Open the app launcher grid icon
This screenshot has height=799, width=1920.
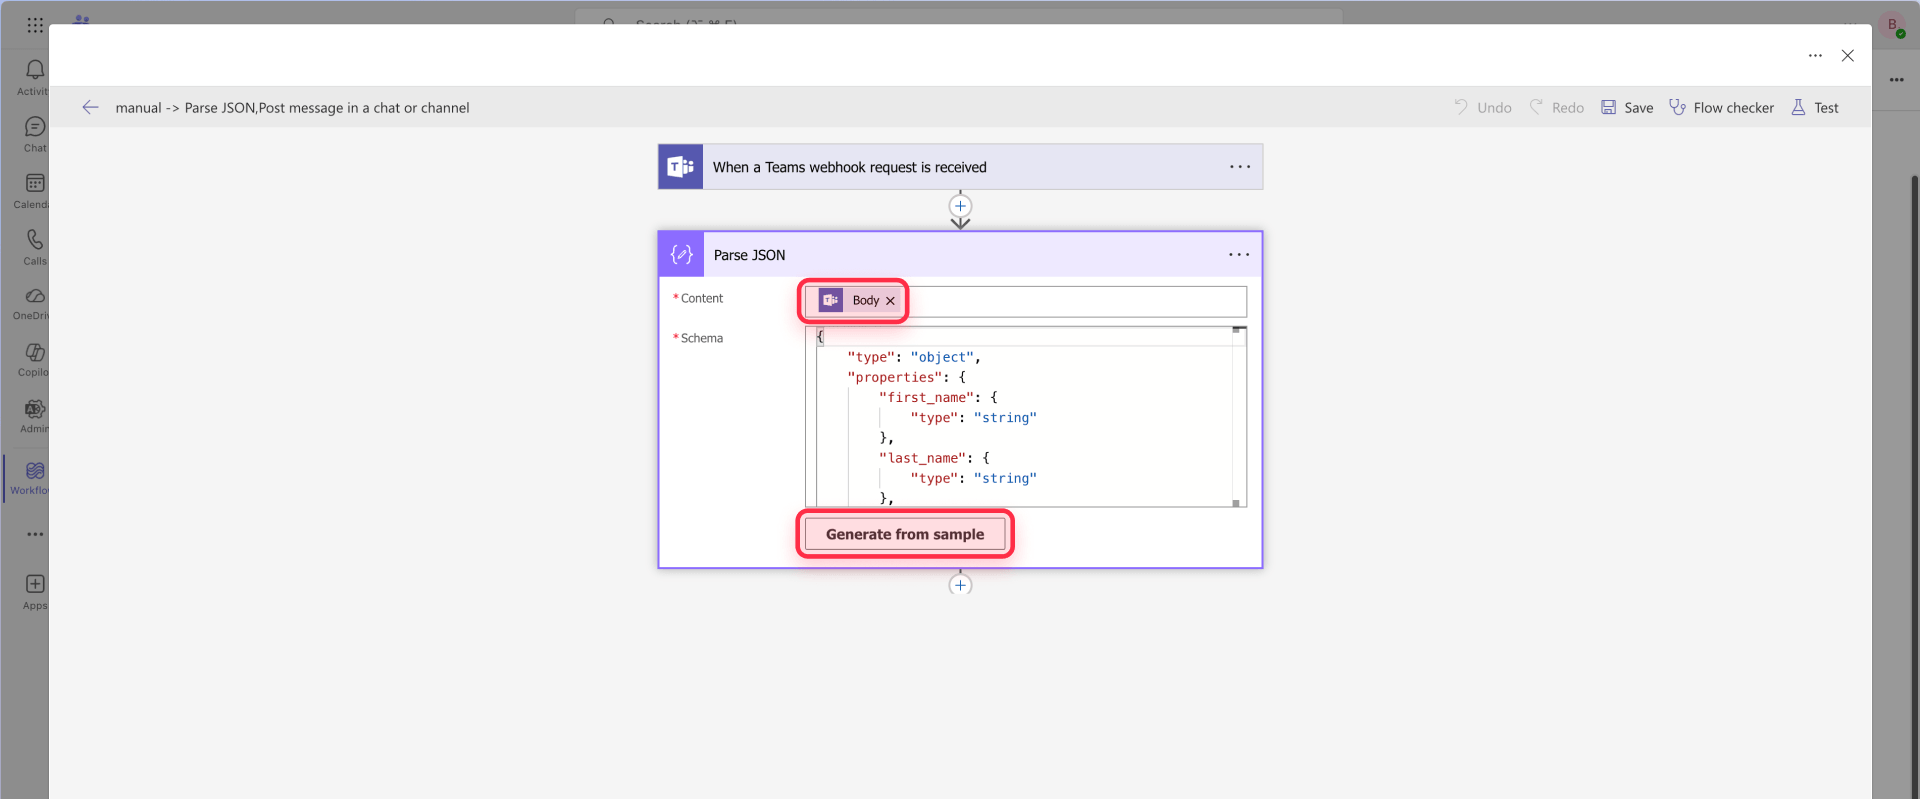(35, 25)
